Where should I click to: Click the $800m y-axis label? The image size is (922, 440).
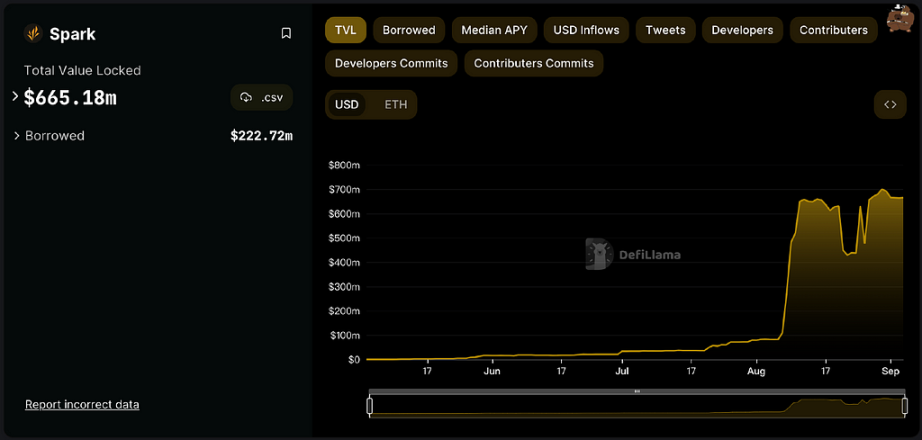coord(344,165)
